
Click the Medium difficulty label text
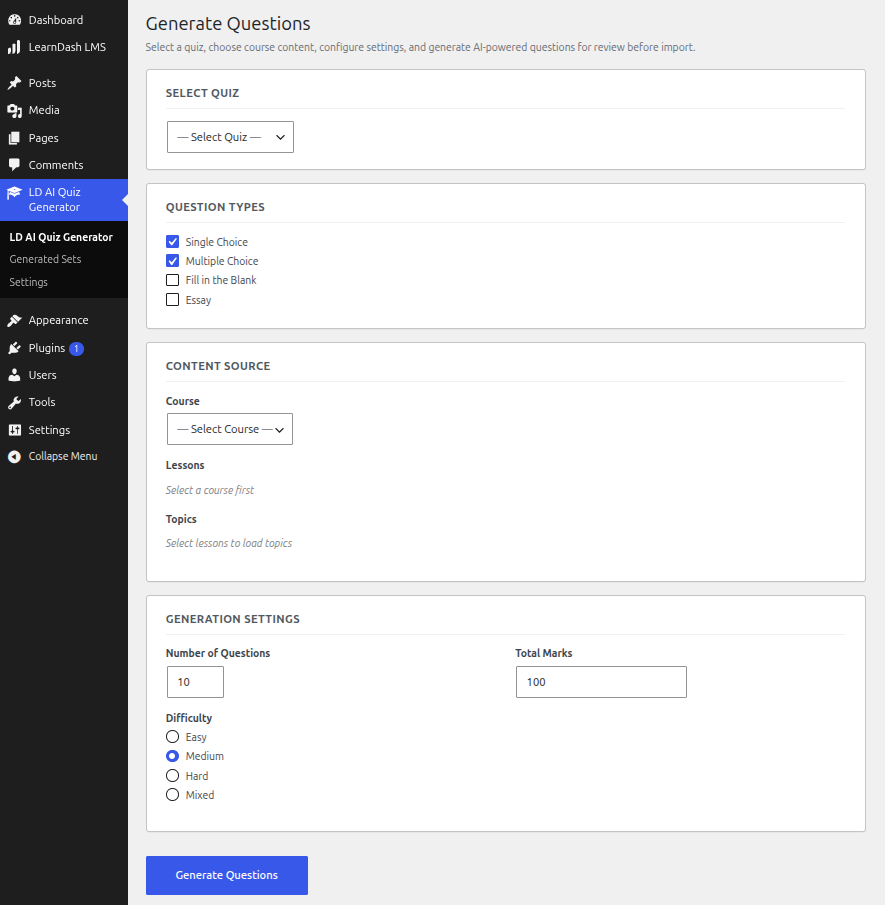coord(204,756)
